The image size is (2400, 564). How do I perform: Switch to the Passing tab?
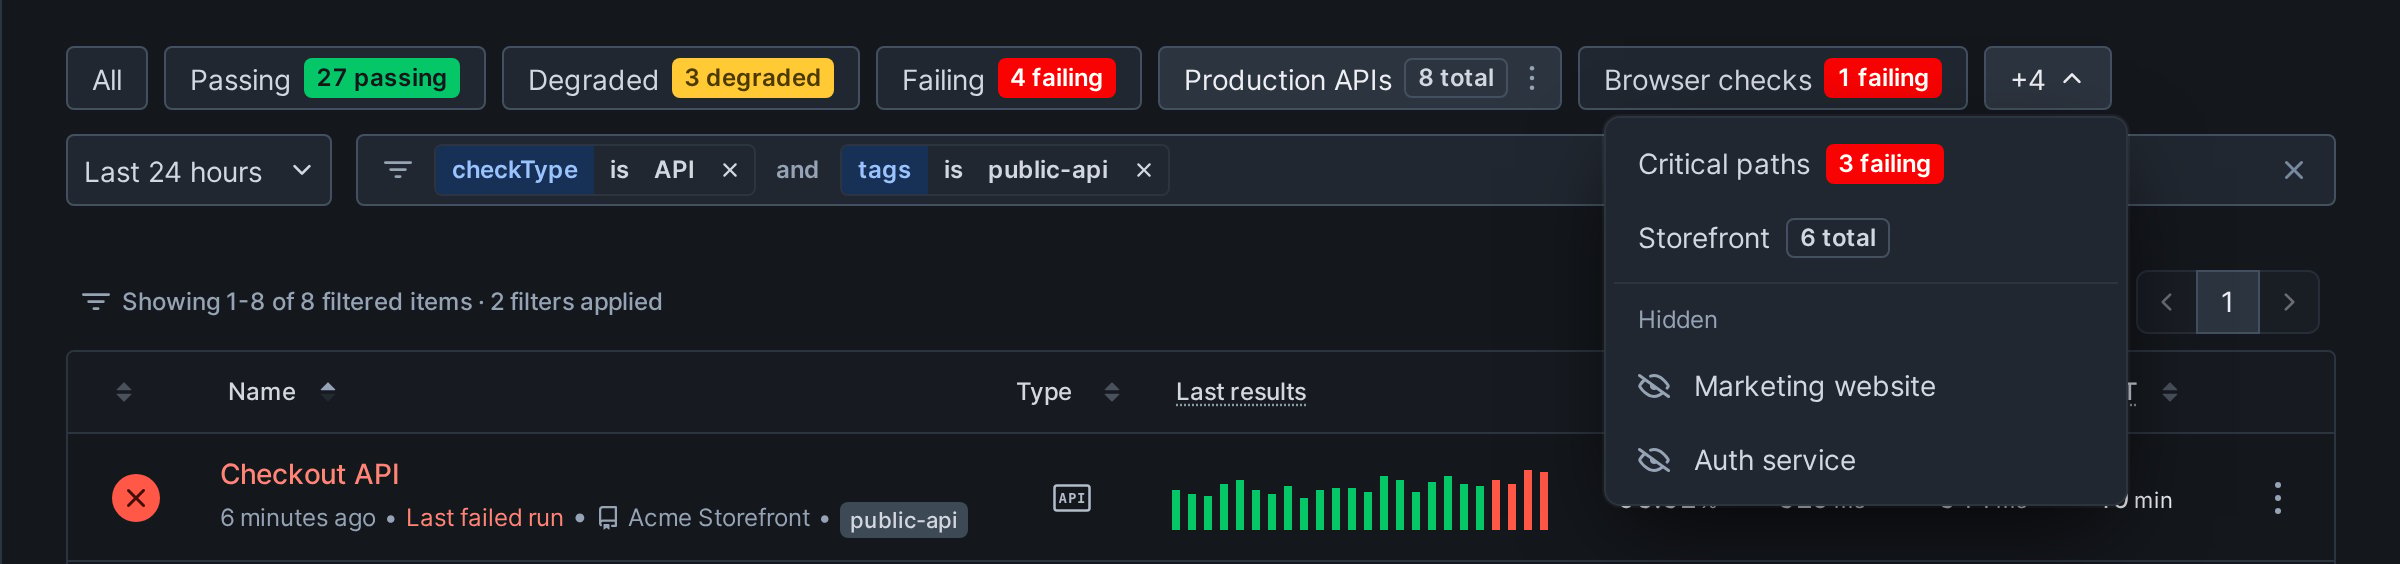[325, 79]
